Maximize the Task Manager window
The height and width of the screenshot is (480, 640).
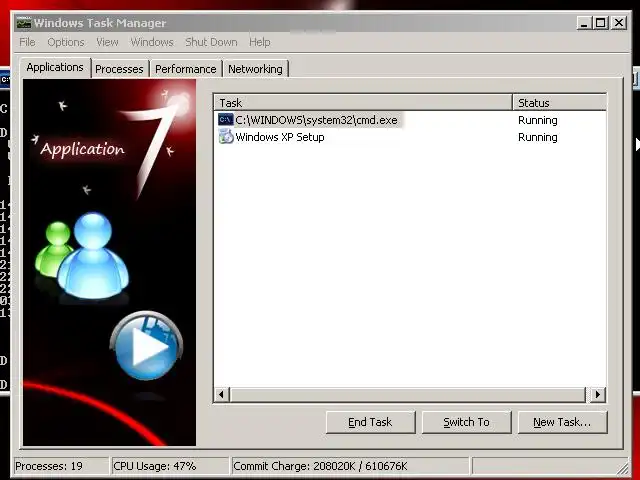[x=601, y=23]
